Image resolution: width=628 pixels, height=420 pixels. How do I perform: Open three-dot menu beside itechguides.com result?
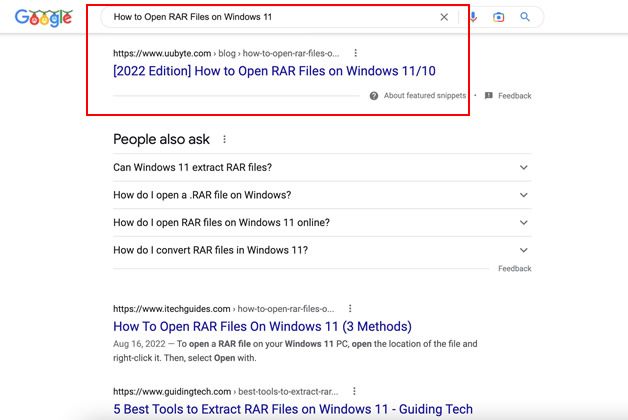350,308
